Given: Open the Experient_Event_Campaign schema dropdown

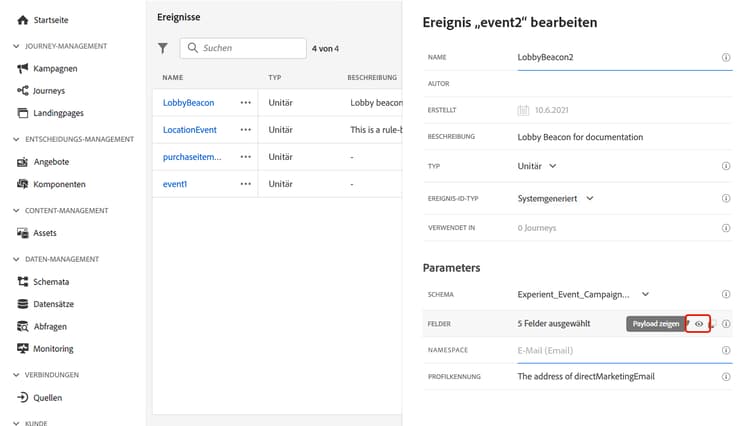Looking at the screenshot, I should pyautogui.click(x=583, y=295).
